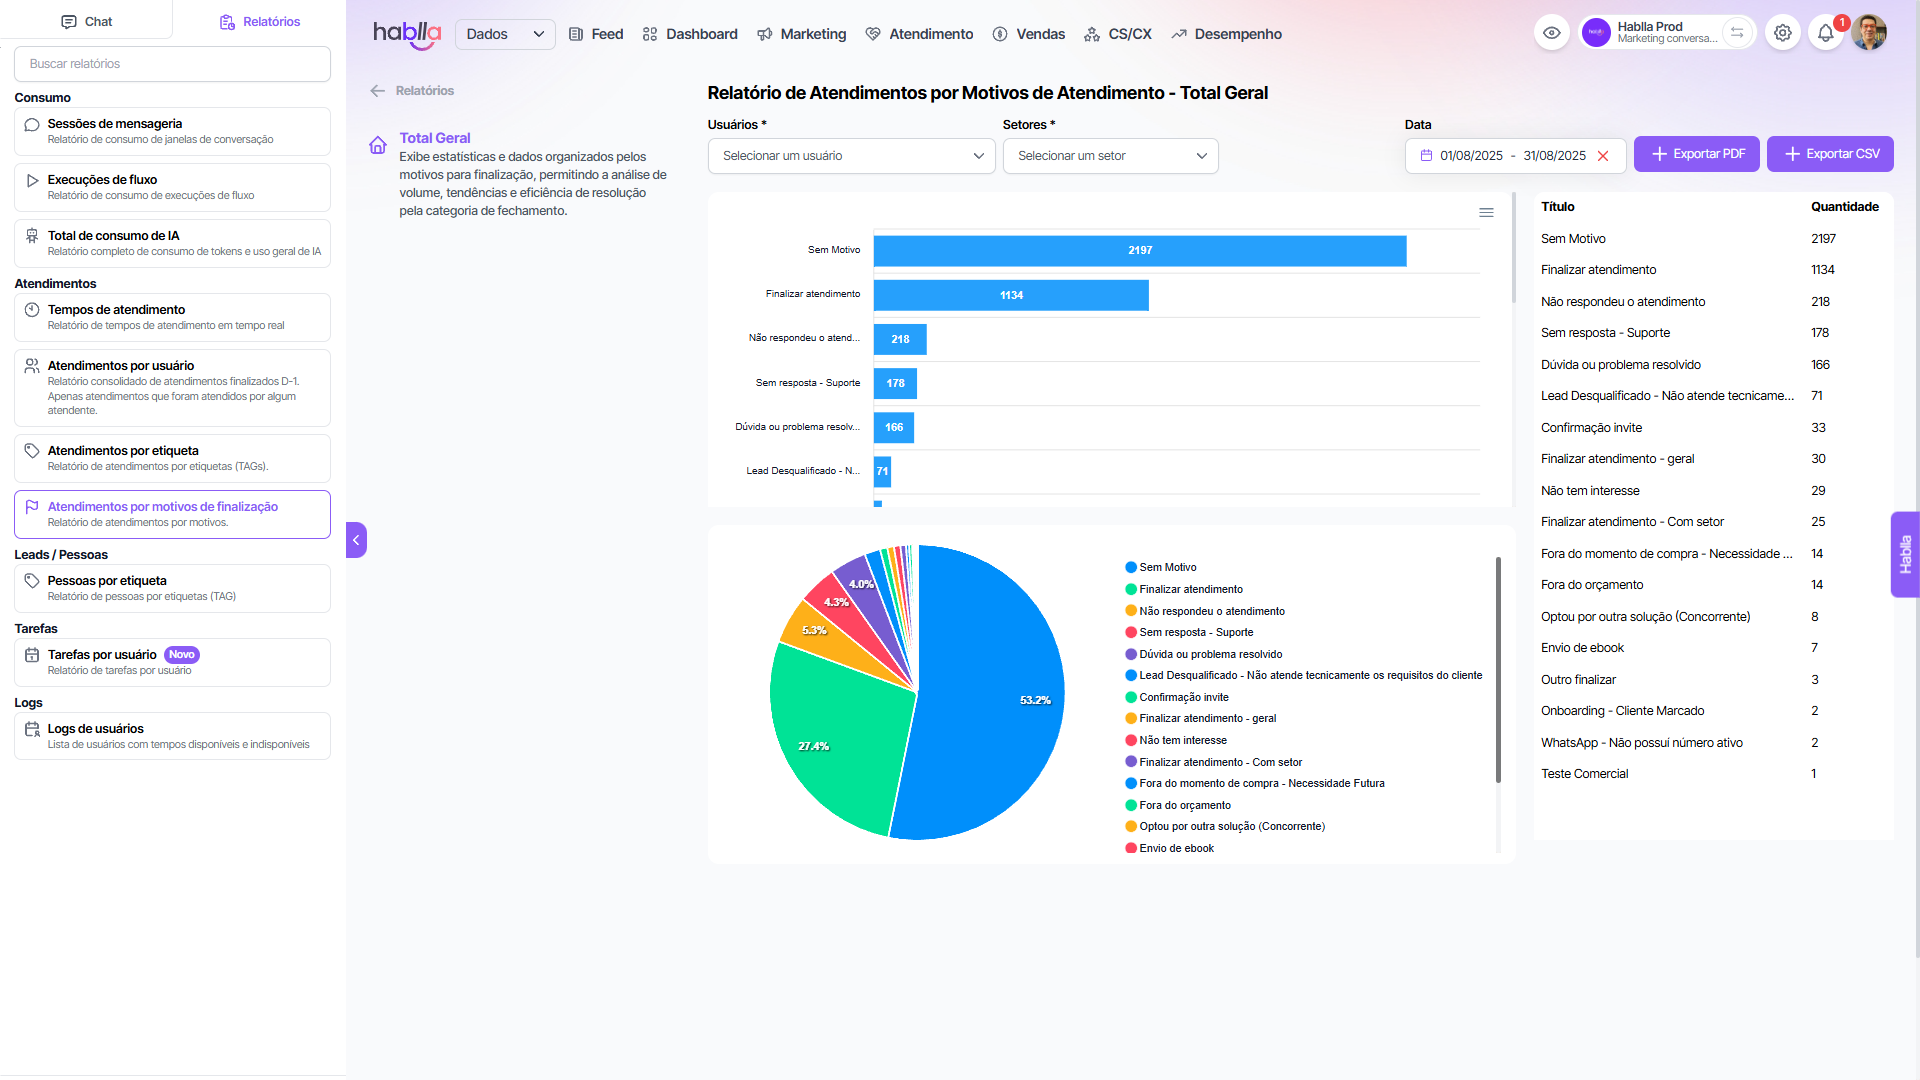Viewport: 1920px width, 1080px height.
Task: Open the settings gear icon
Action: point(1782,33)
